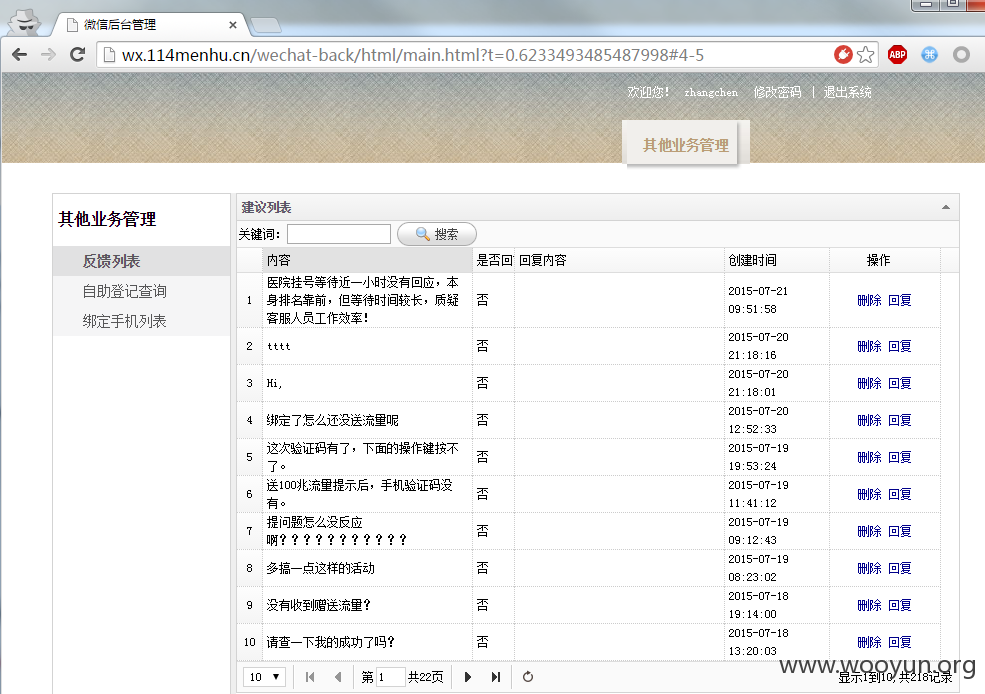Reply to row 6 送100兆流量 feedback
Viewport: 985px width, 694px height.
pos(900,494)
